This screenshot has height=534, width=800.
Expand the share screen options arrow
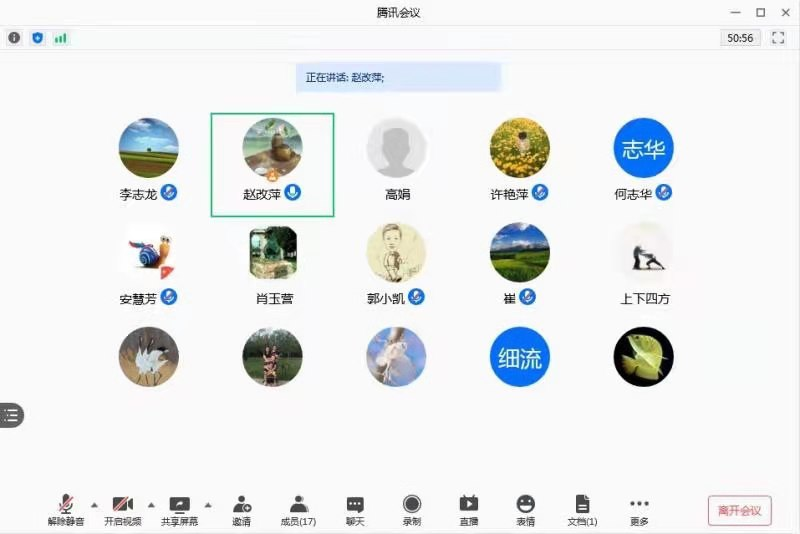pos(209,504)
